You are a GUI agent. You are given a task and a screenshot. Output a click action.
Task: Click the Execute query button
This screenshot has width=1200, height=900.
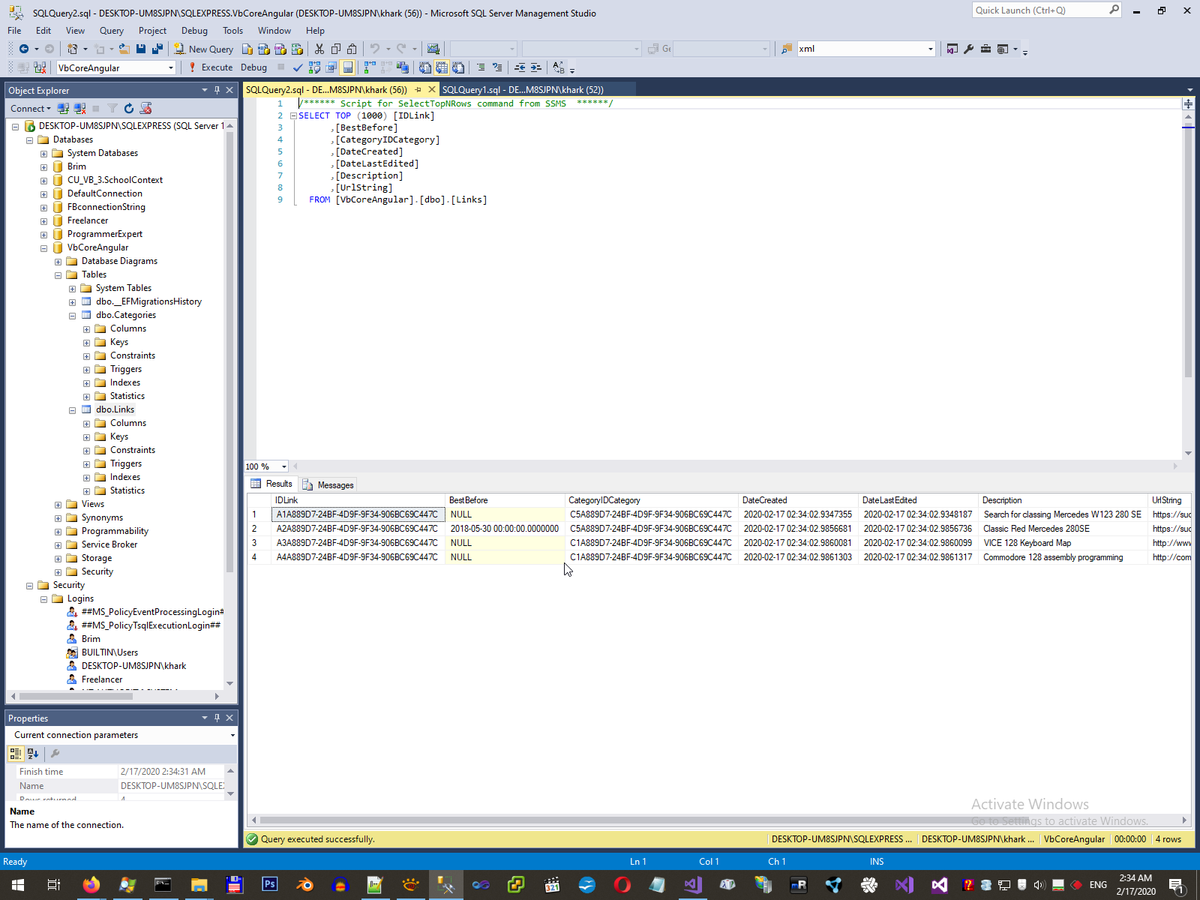(x=211, y=68)
